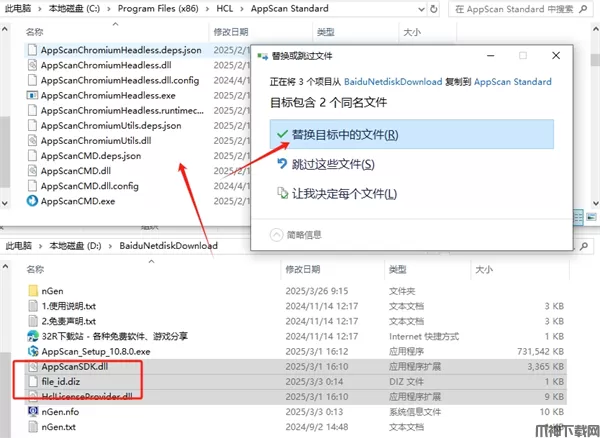The width and height of the screenshot is (600, 438).
Task: Click chevron after Program Files (x86) in the breadcrumb
Action: click(207, 9)
